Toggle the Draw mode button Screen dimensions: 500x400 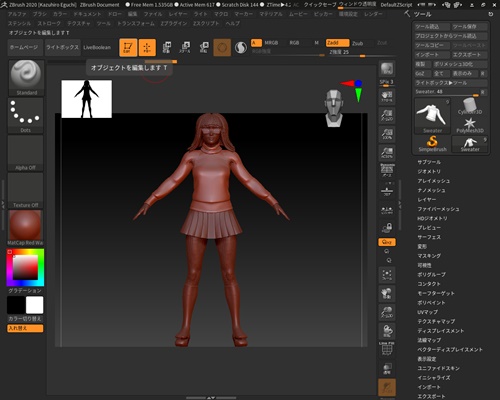[x=147, y=47]
